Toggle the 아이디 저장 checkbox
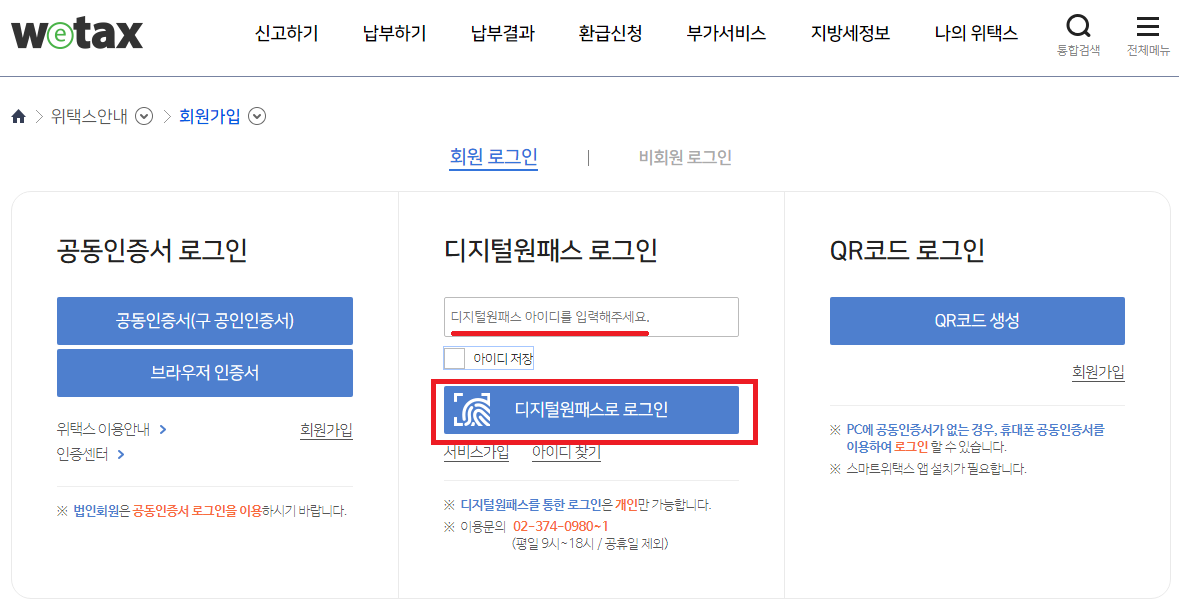 pos(454,358)
